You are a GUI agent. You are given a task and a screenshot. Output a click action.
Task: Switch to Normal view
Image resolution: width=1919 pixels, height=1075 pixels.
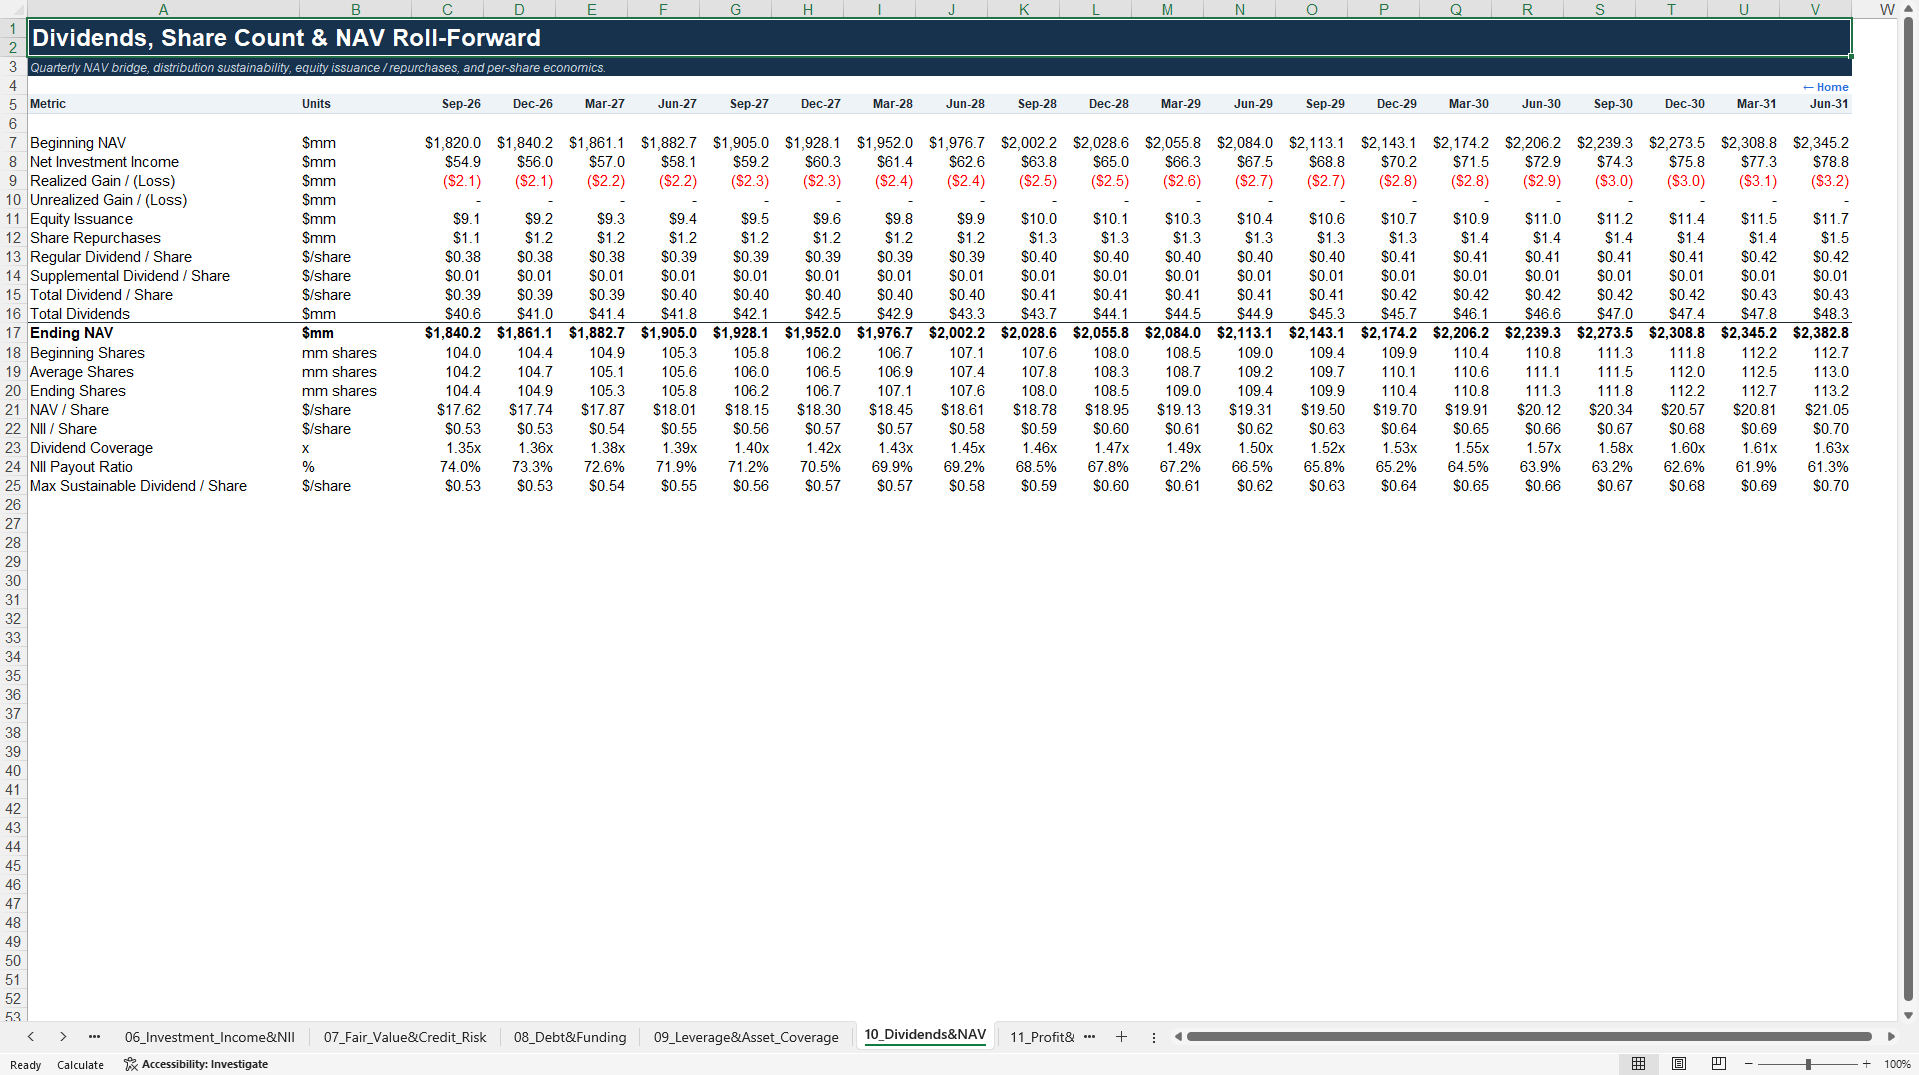coord(1638,1064)
